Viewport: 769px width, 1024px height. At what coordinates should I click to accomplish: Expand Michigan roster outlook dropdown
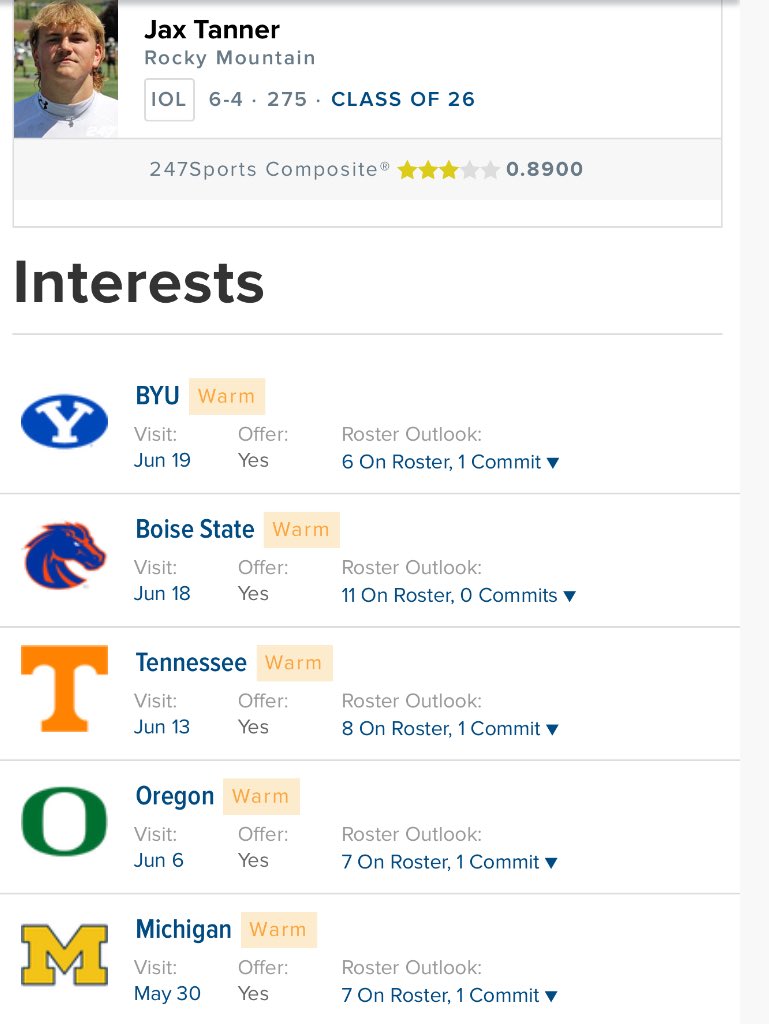pyautogui.click(x=450, y=995)
